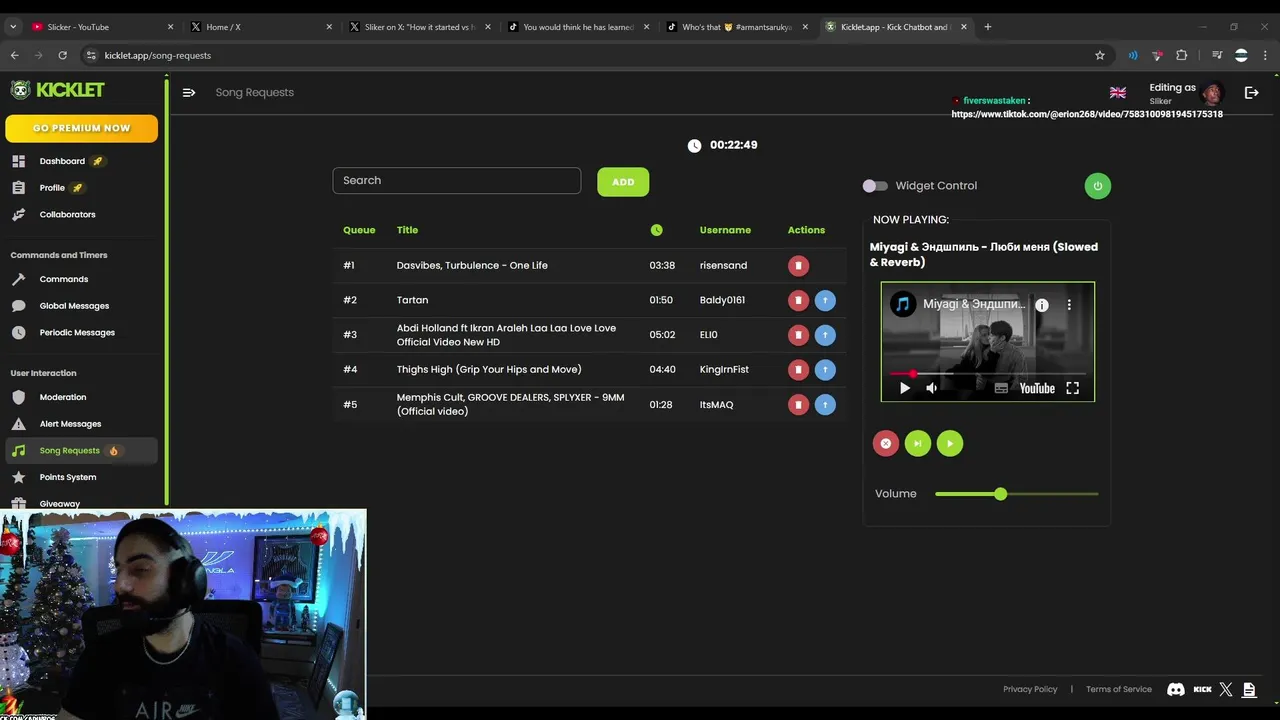Image resolution: width=1280 pixels, height=720 pixels.
Task: Open tab search dropdown arrow
Action: [x=13, y=27]
